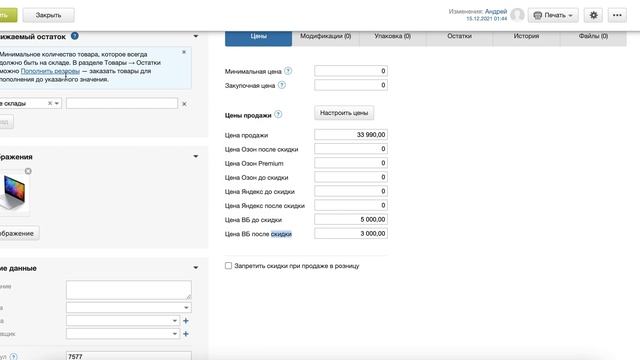Collapse the Изображения section
This screenshot has width=640, height=360.
coord(196,156)
